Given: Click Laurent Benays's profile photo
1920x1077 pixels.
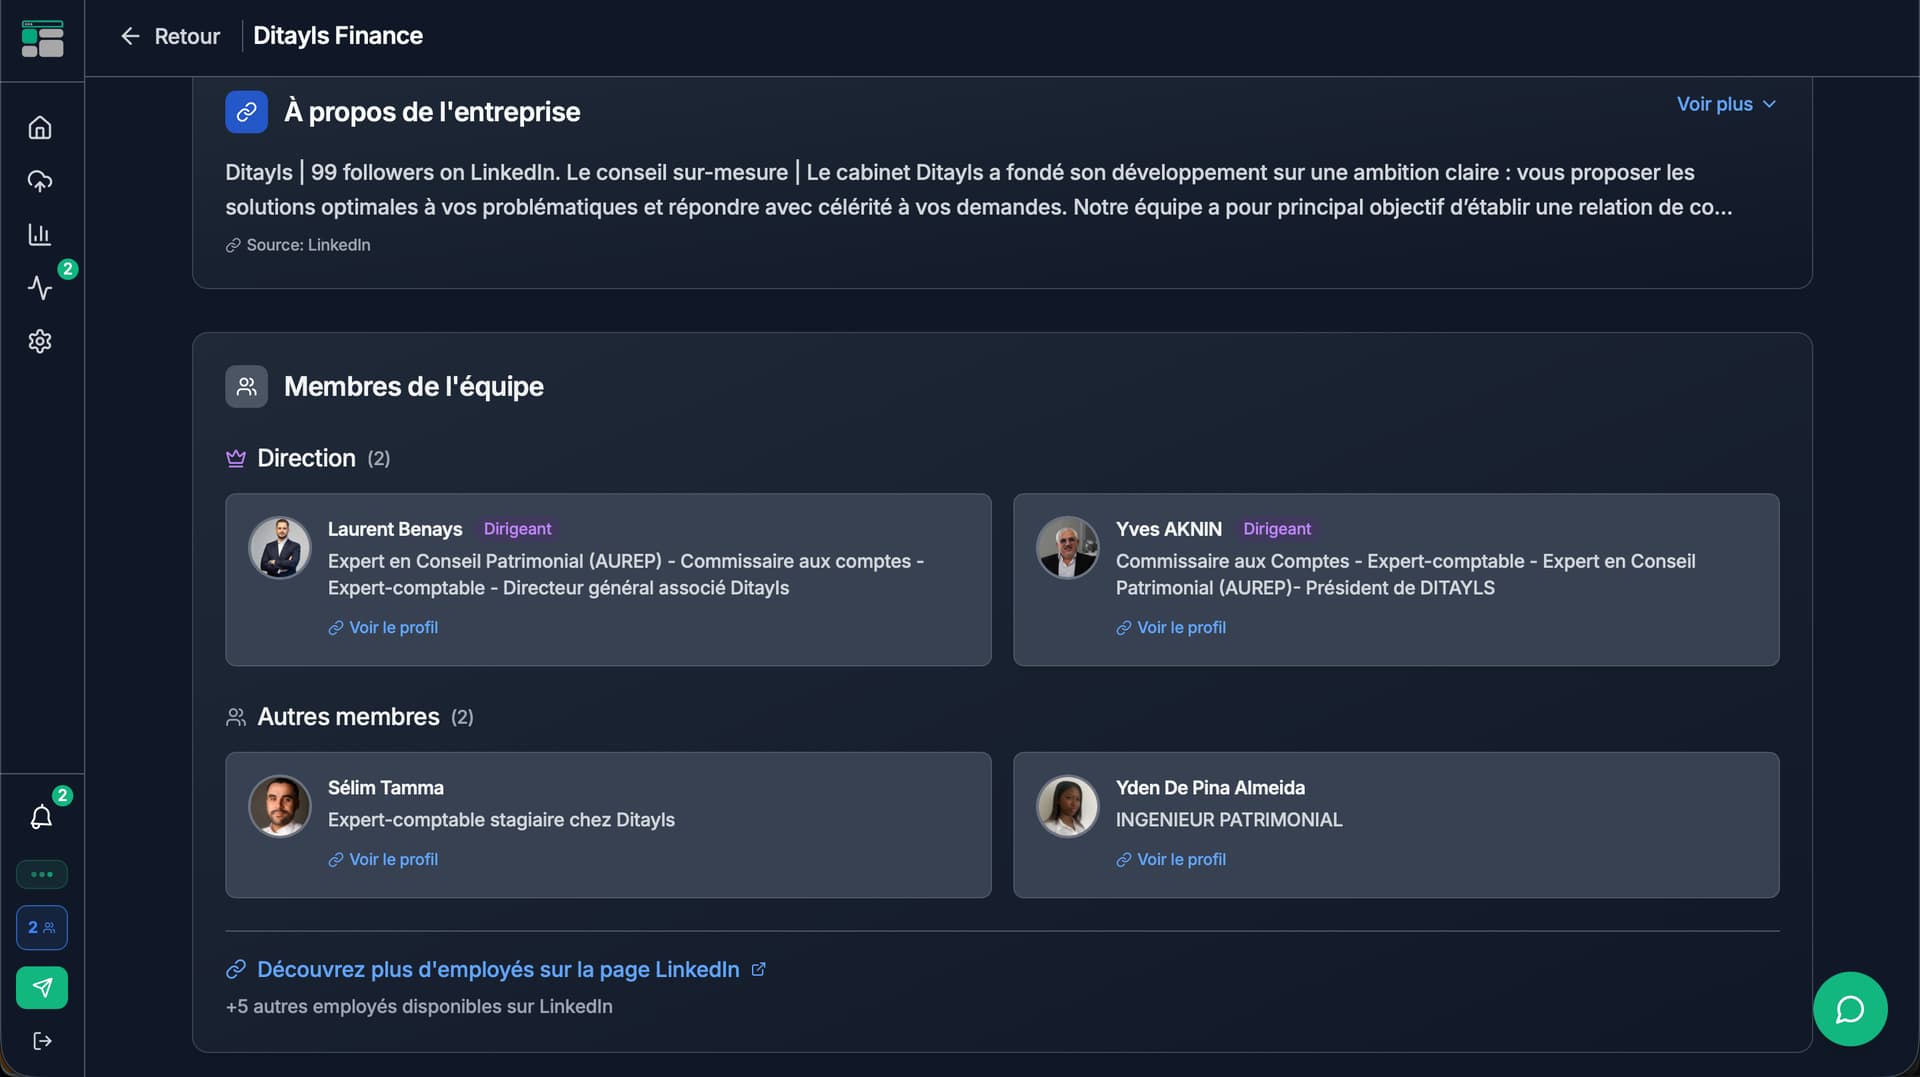Looking at the screenshot, I should (x=280, y=548).
